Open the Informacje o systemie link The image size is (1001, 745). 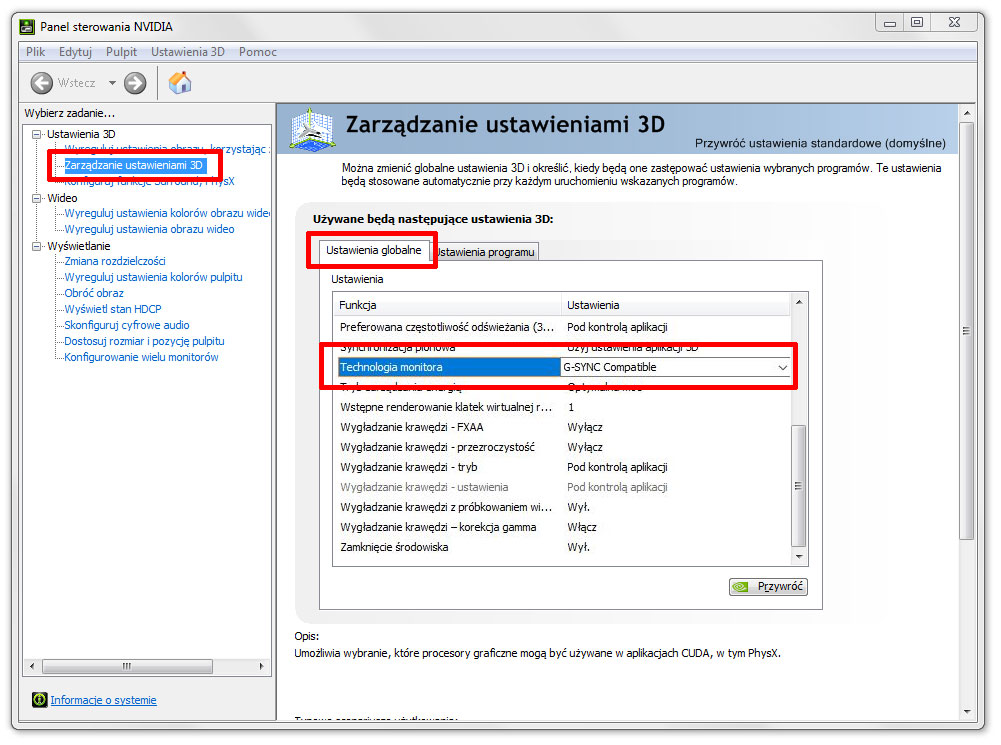point(103,700)
